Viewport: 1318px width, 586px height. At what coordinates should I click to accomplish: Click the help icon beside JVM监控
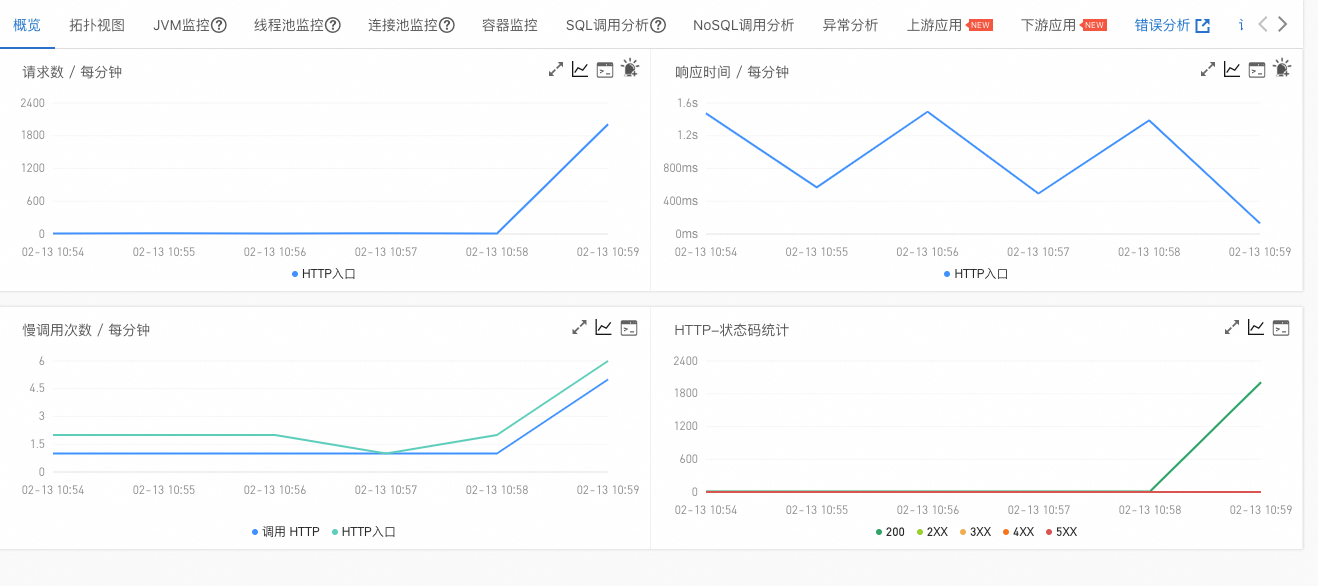point(219,25)
